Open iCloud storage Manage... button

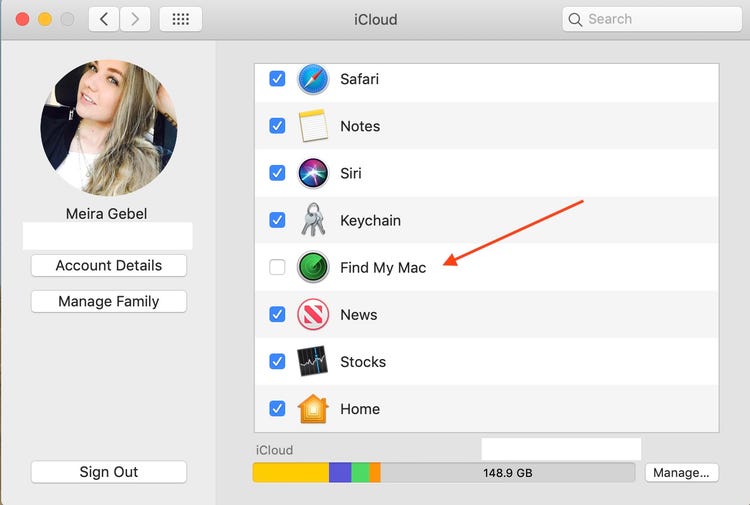(x=681, y=472)
